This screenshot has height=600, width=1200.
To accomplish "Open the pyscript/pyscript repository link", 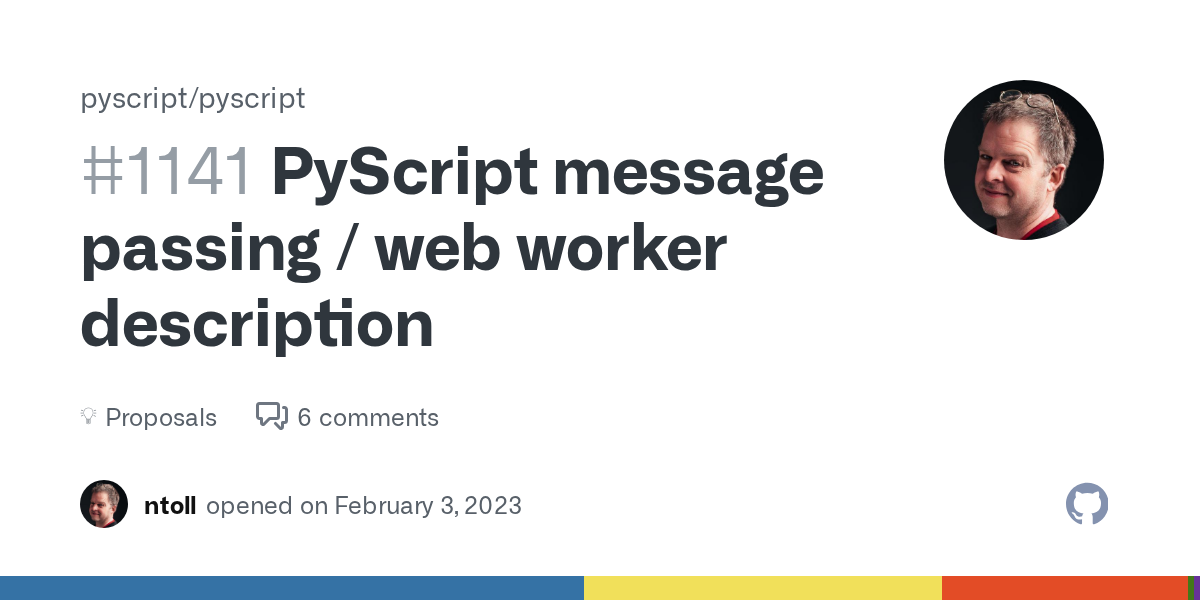I will (193, 99).
